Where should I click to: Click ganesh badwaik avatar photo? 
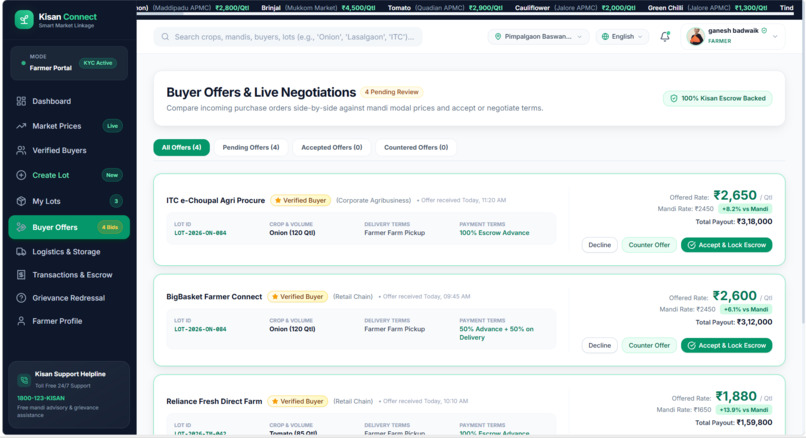point(695,36)
